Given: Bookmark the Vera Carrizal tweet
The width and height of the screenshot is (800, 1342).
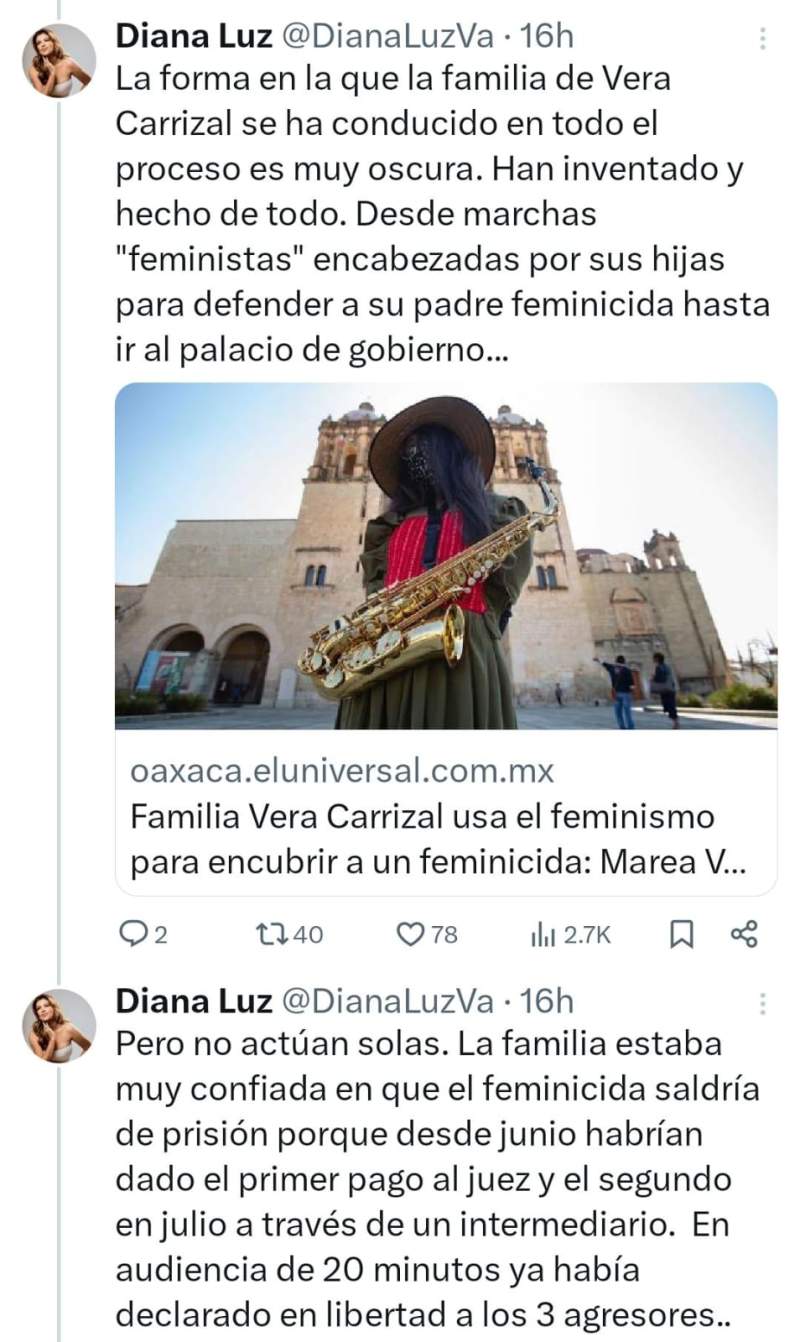Looking at the screenshot, I should click(x=681, y=934).
